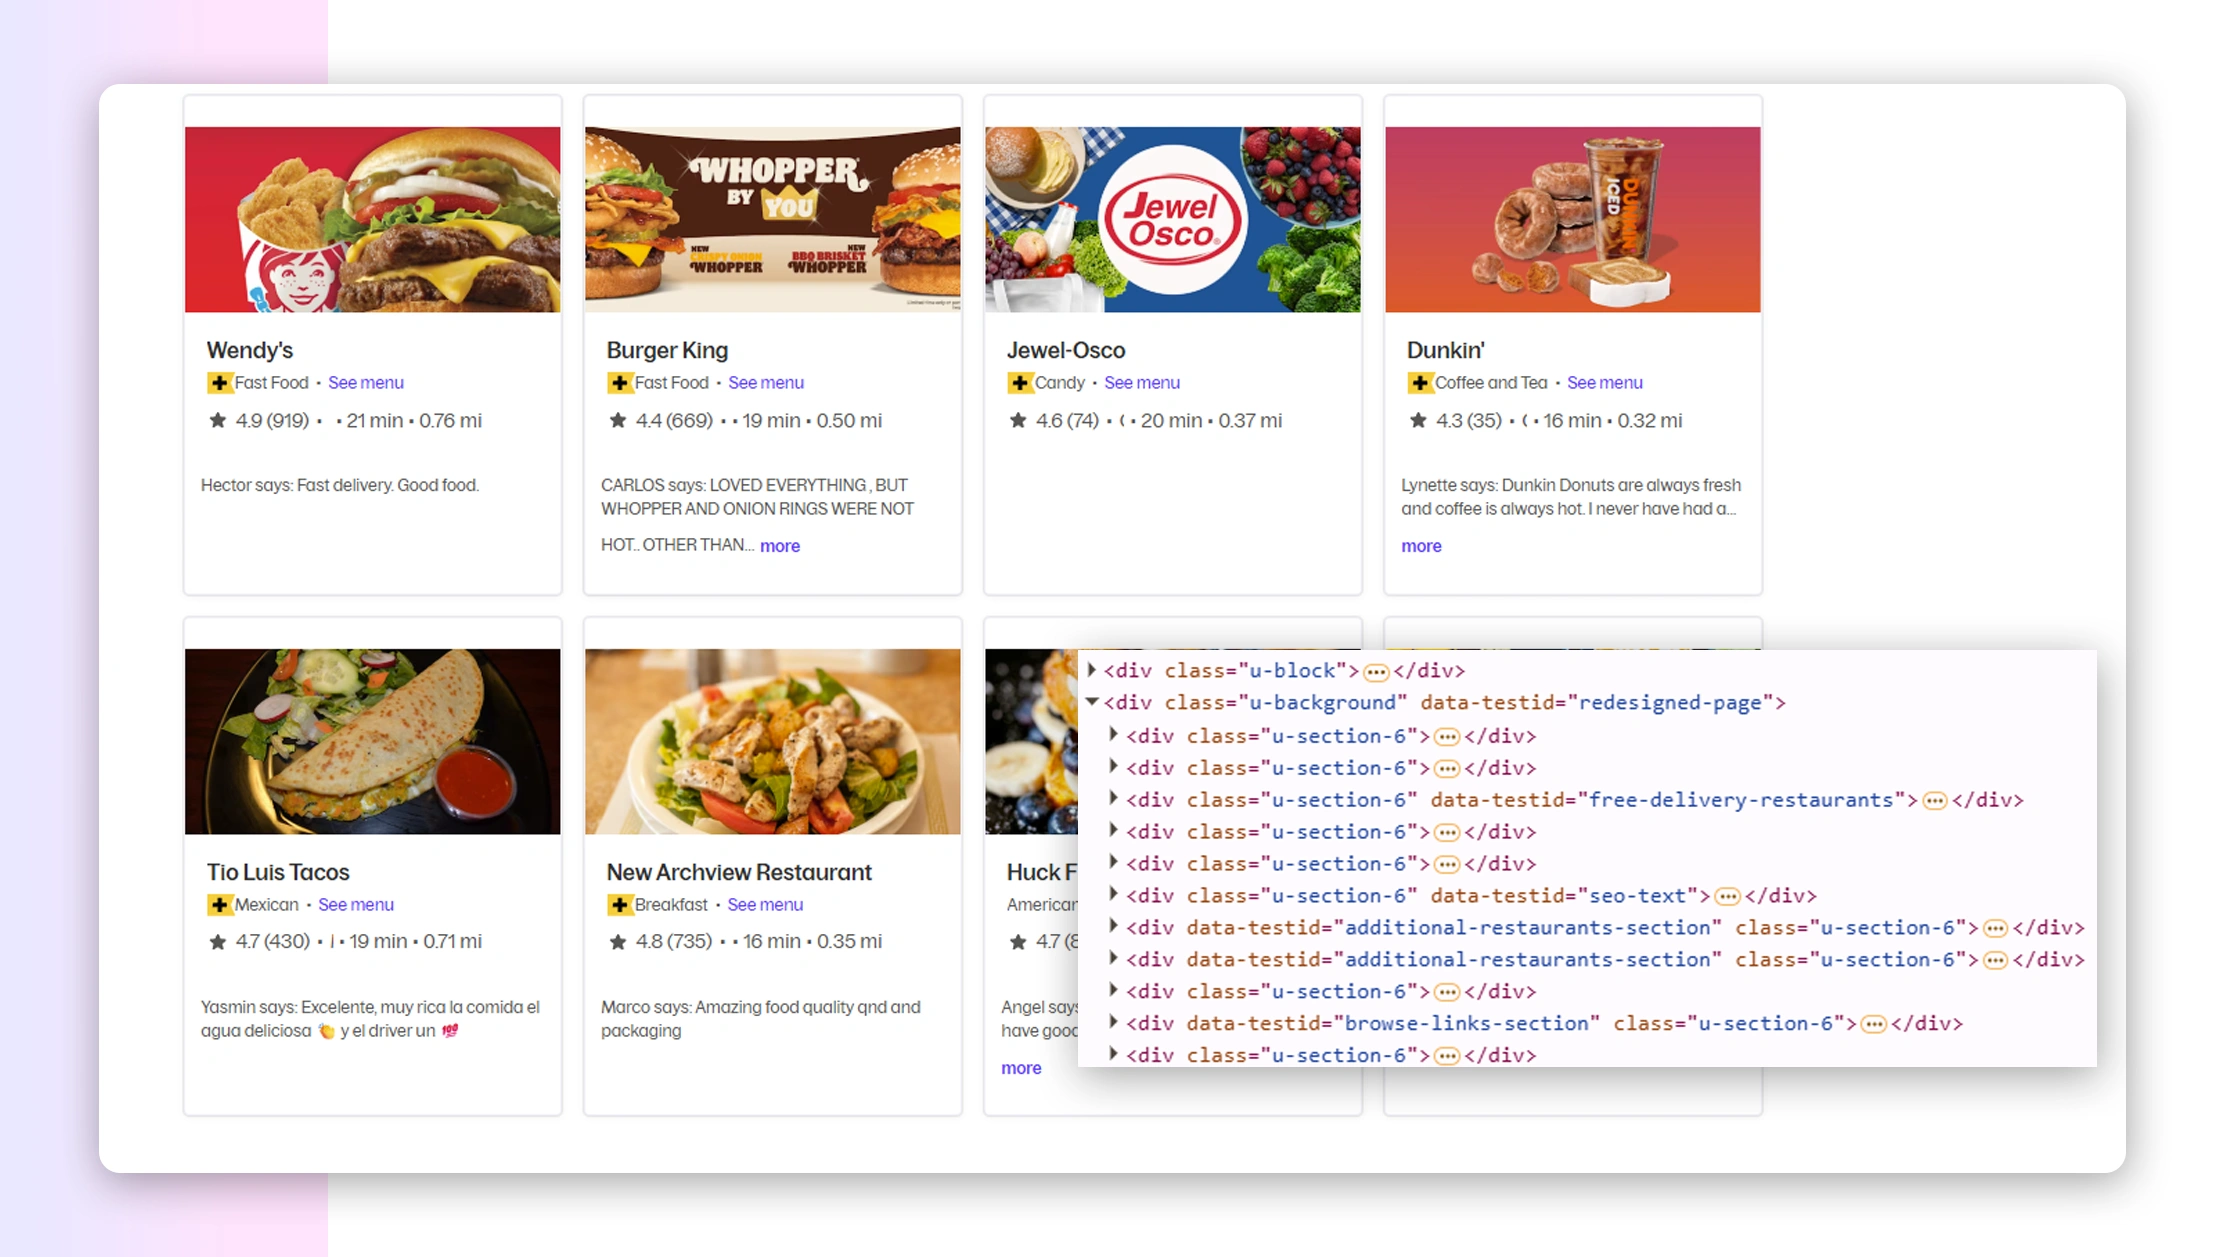Expand the seo-text section node

pyautogui.click(x=1113, y=895)
